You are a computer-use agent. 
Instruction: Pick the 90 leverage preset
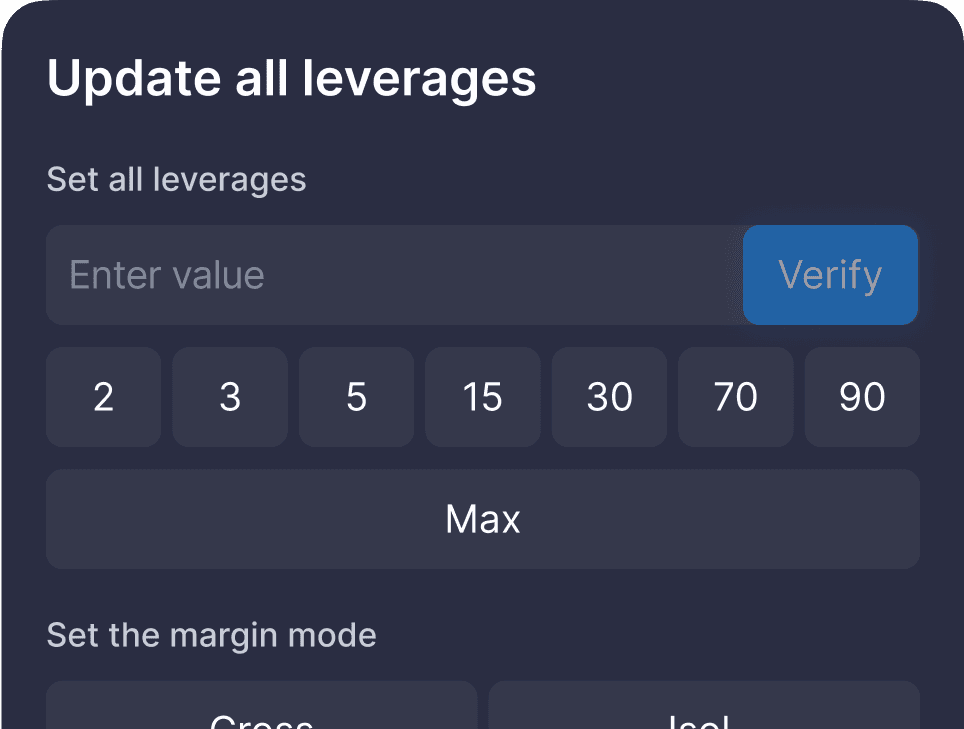[862, 397]
